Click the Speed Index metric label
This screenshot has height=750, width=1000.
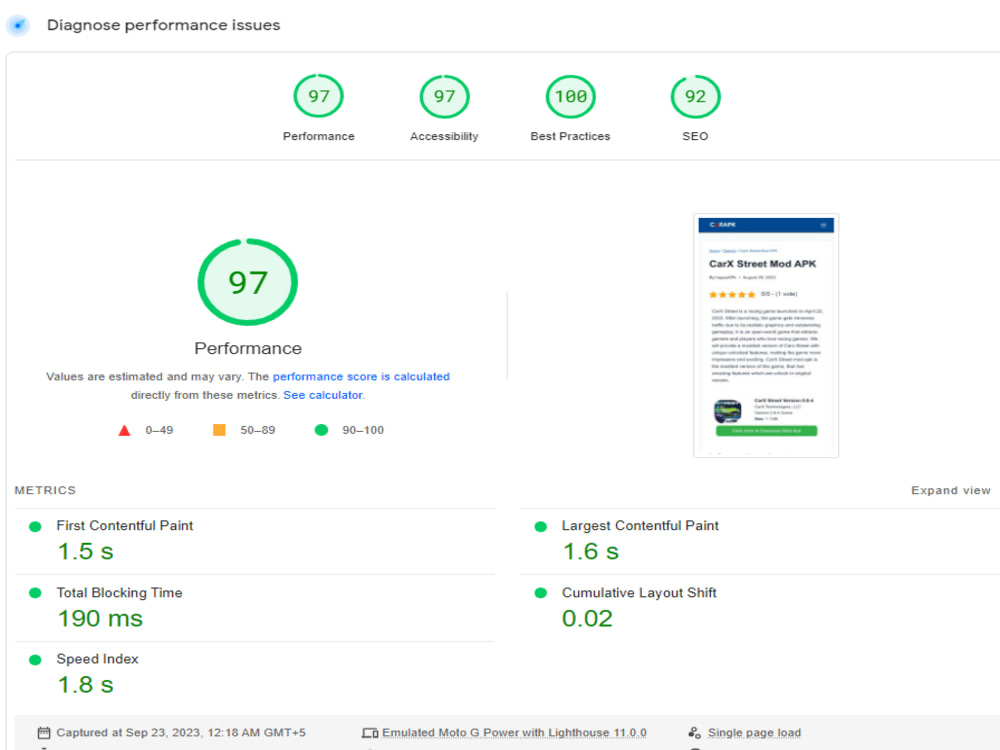[x=97, y=659]
